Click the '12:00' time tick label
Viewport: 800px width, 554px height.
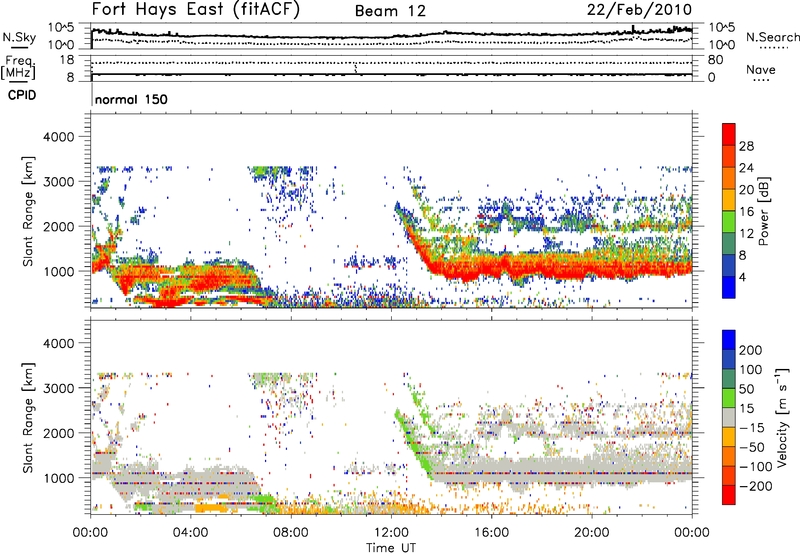pos(391,533)
